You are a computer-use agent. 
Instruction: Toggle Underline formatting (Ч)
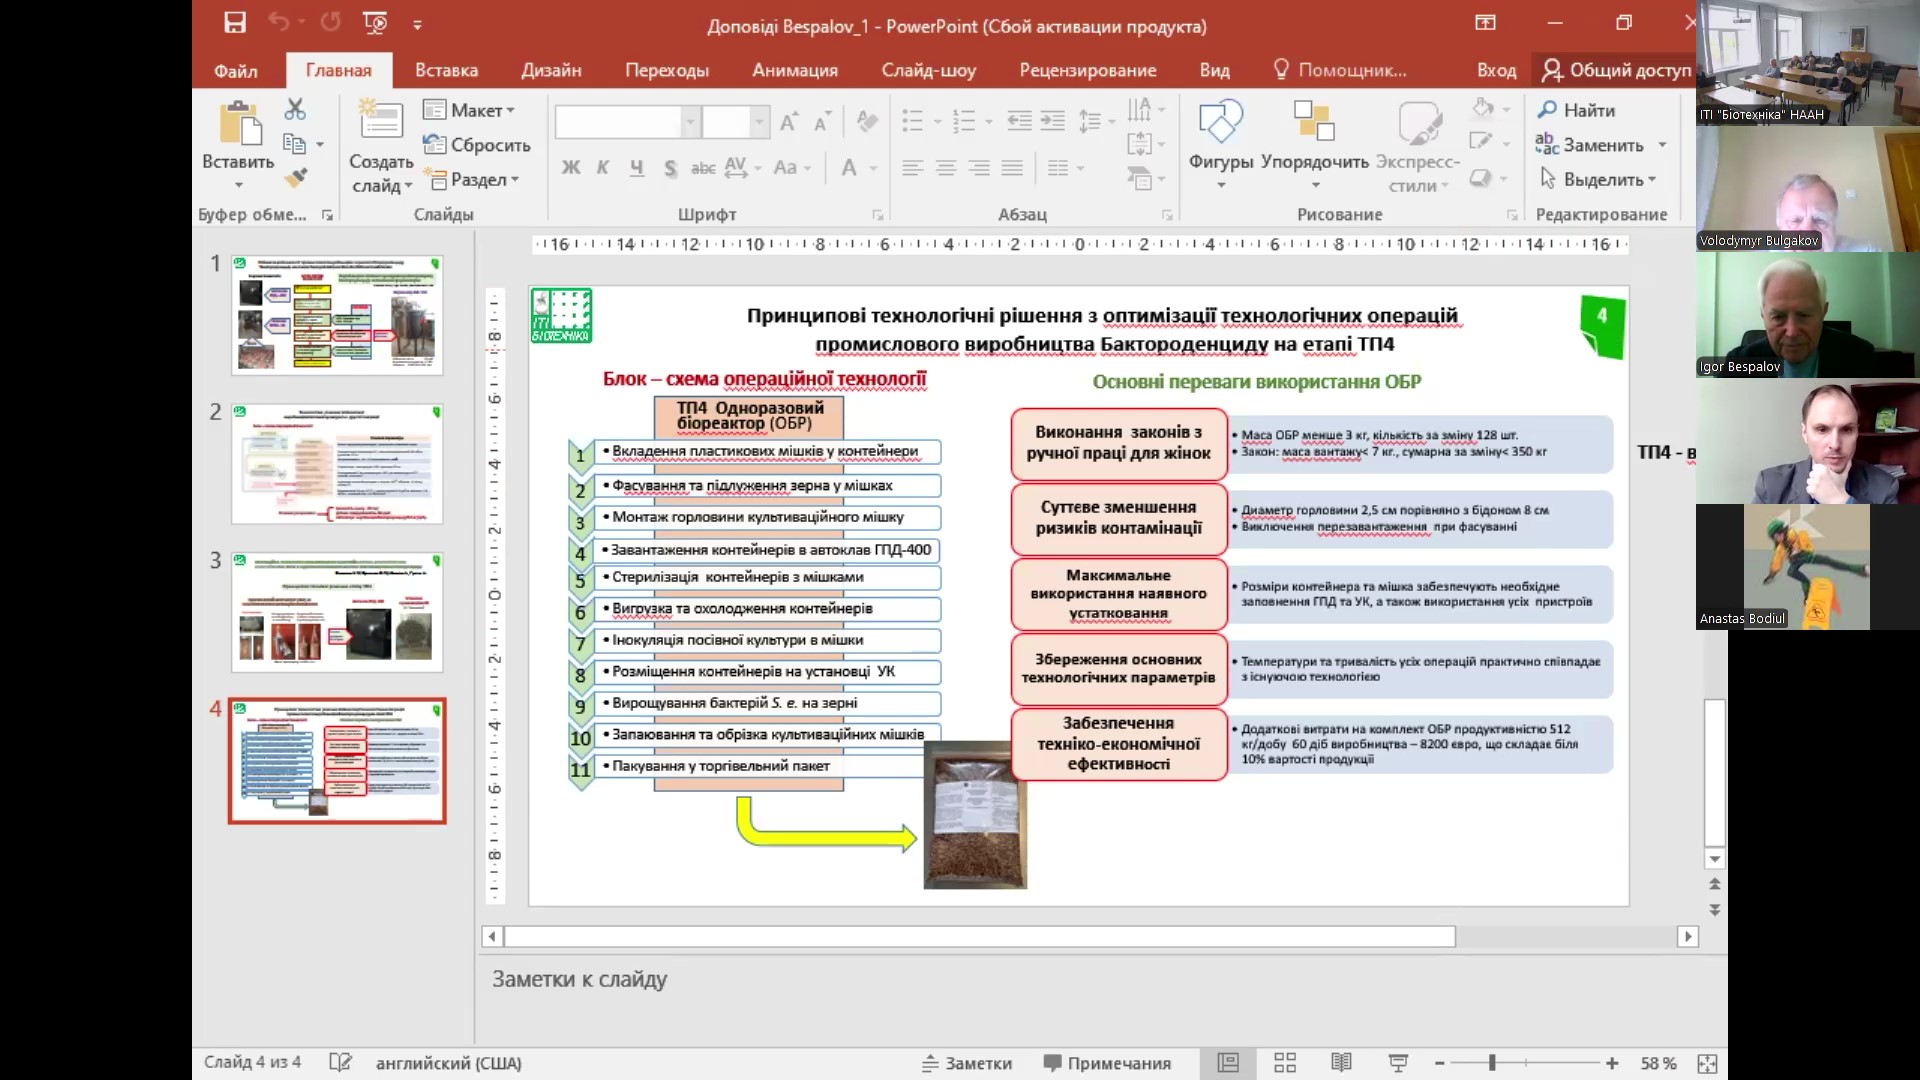(636, 167)
